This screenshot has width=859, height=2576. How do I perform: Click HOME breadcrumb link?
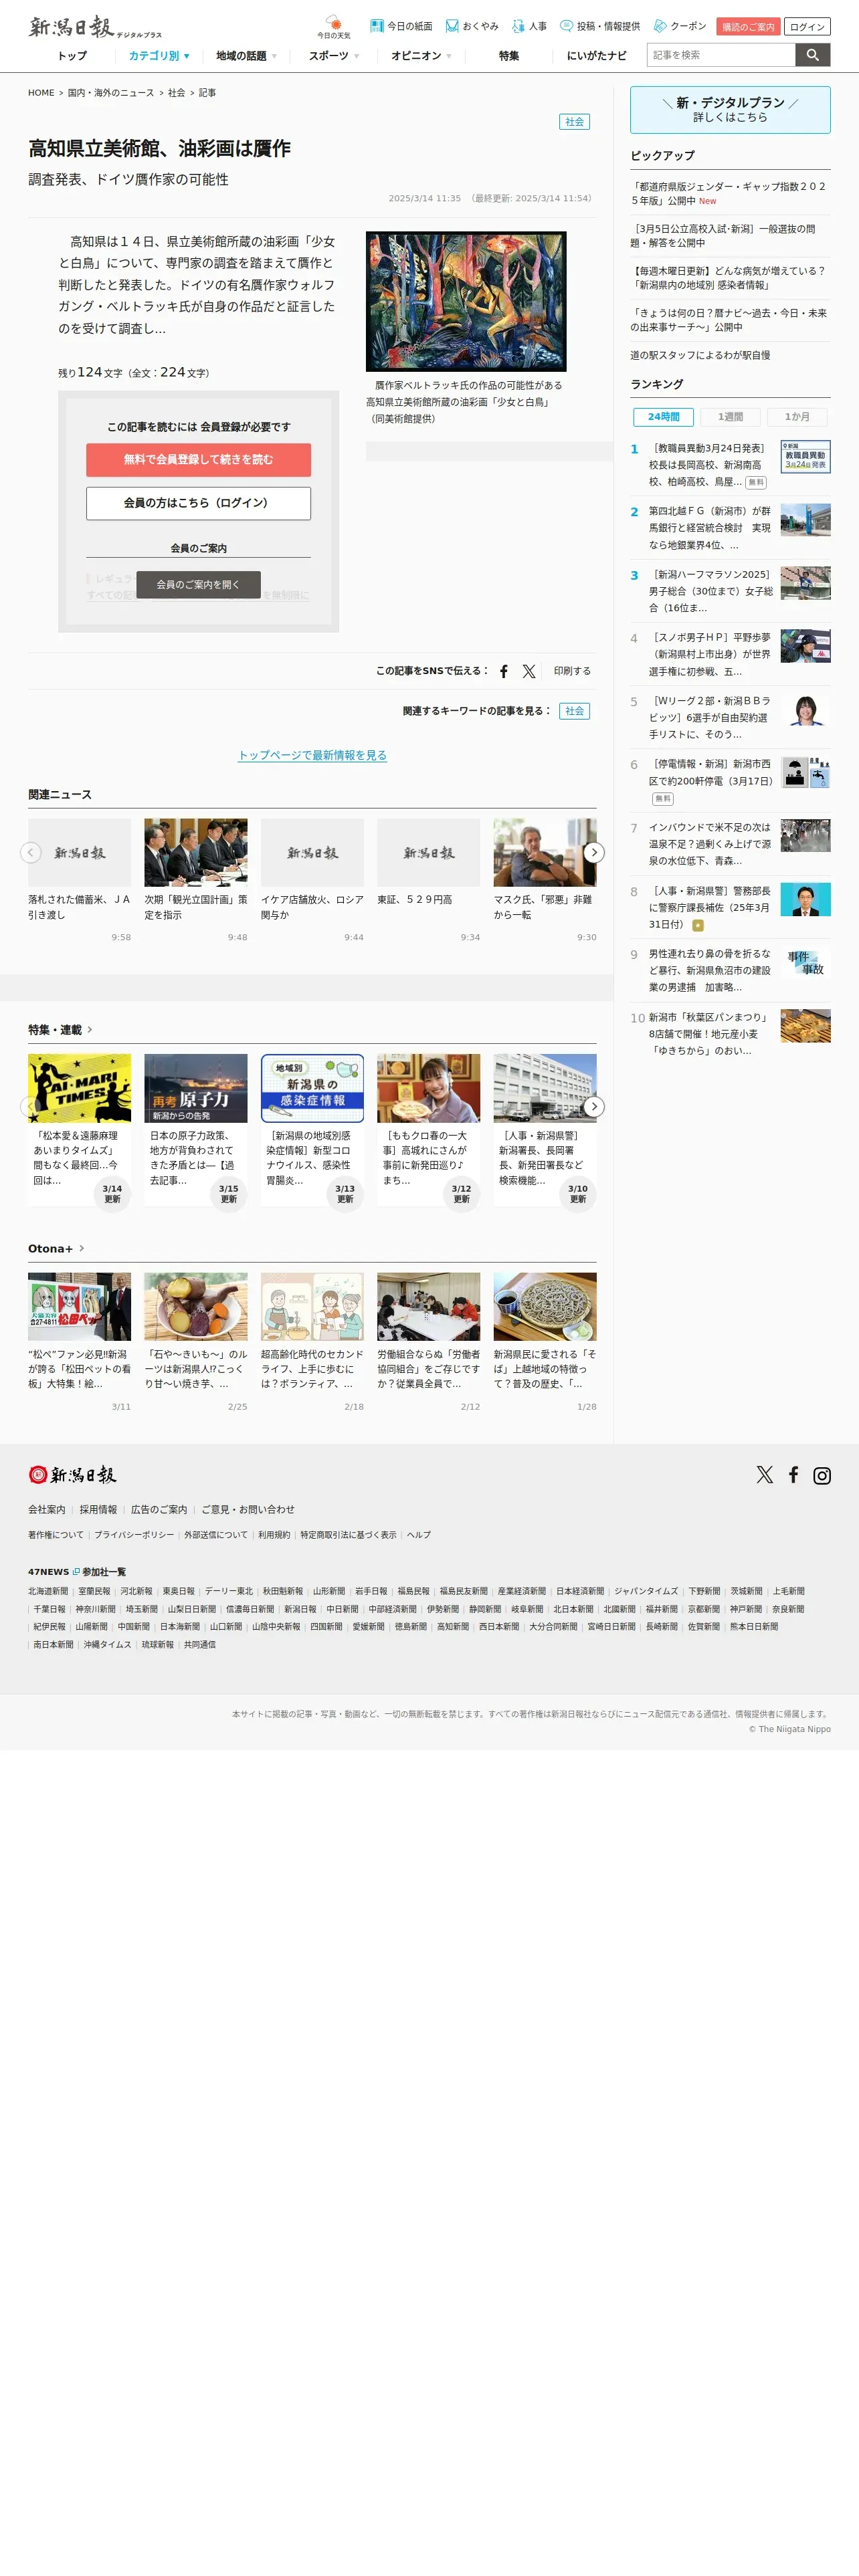pos(41,93)
